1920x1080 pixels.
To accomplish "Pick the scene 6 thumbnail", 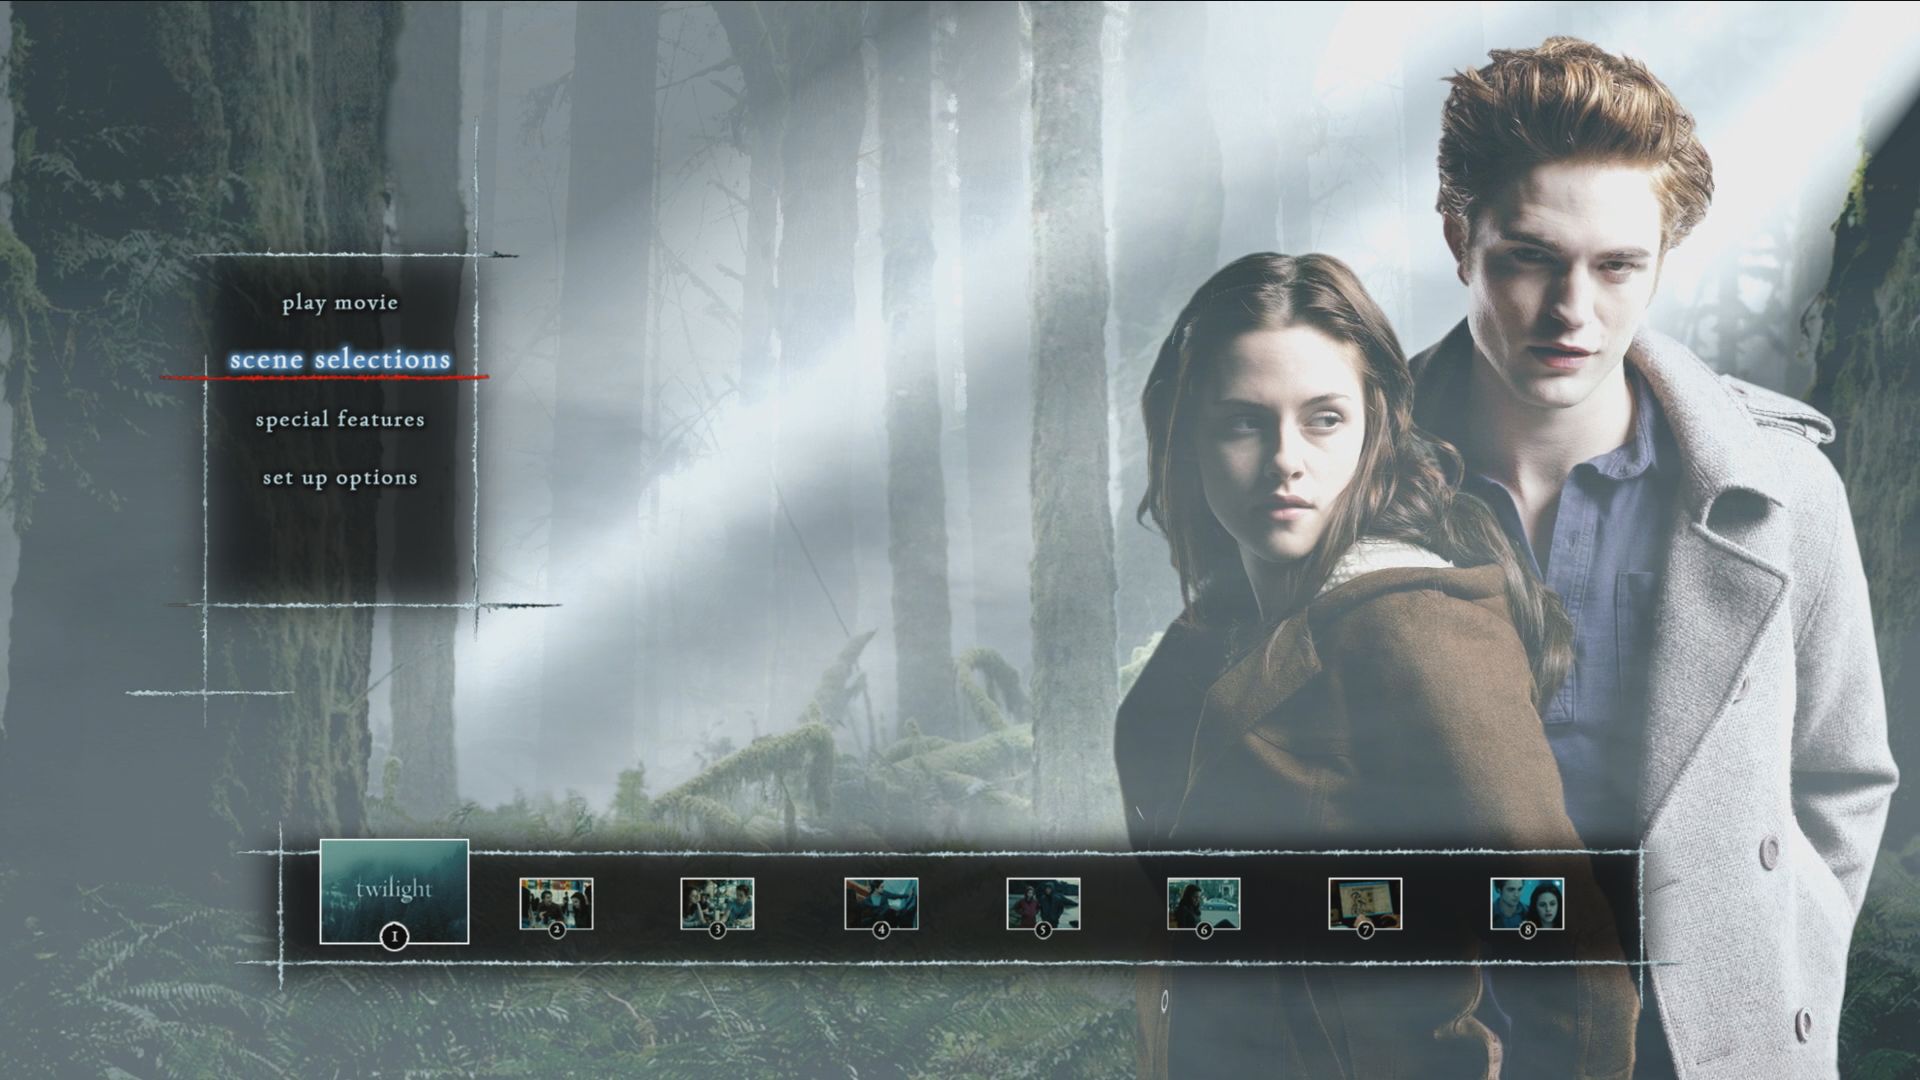I will coord(1204,904).
